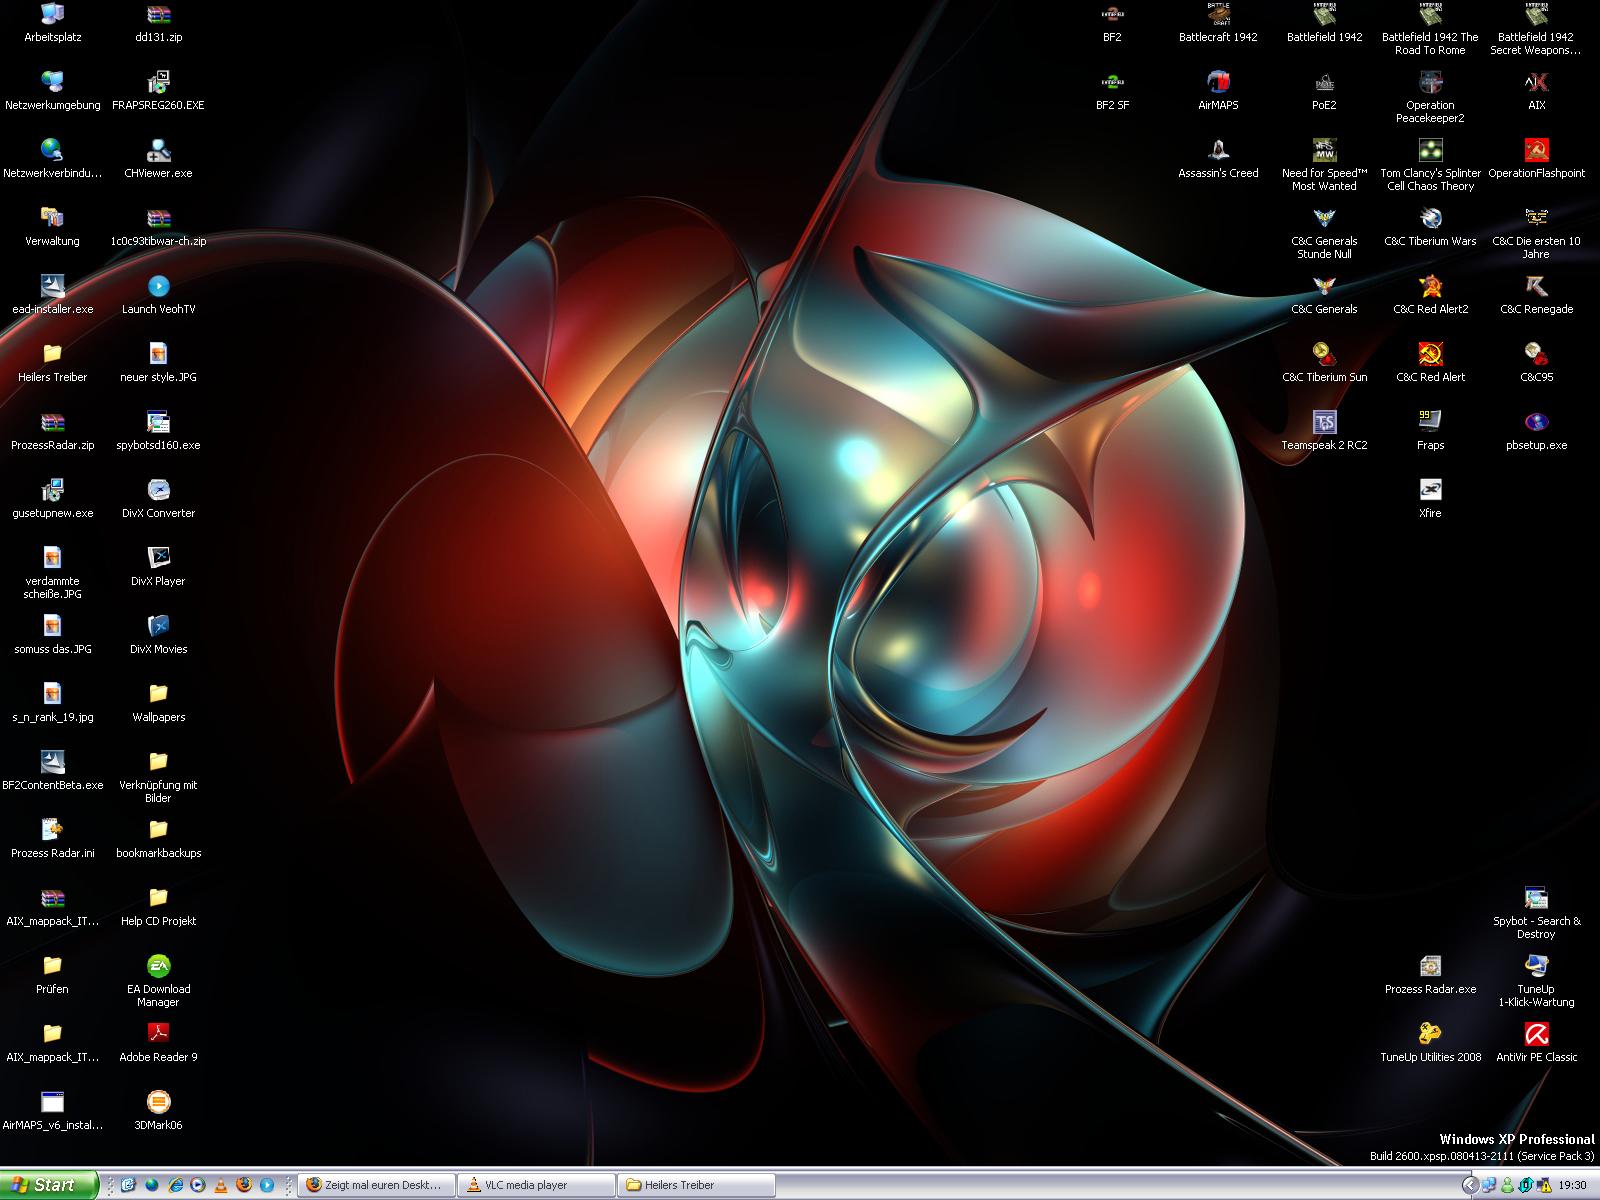The height and width of the screenshot is (1200, 1600).
Task: Open the Battlefield 1942 desktop shortcut
Action: click(1324, 16)
